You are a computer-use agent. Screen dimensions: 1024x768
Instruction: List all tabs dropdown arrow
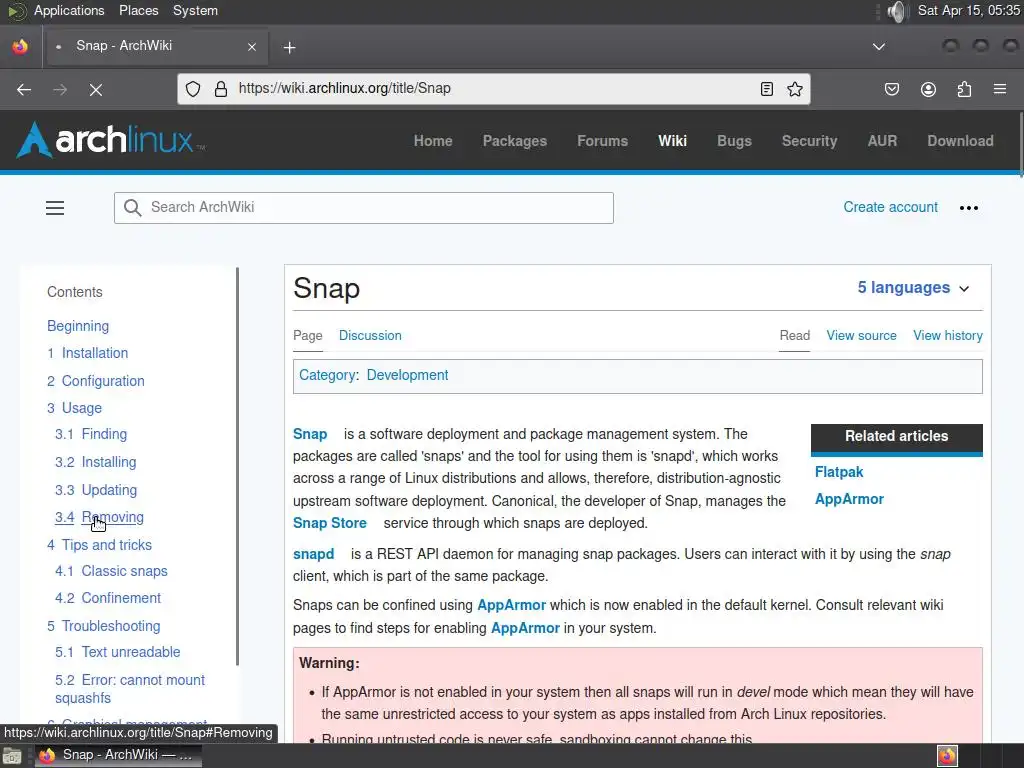coord(879,46)
